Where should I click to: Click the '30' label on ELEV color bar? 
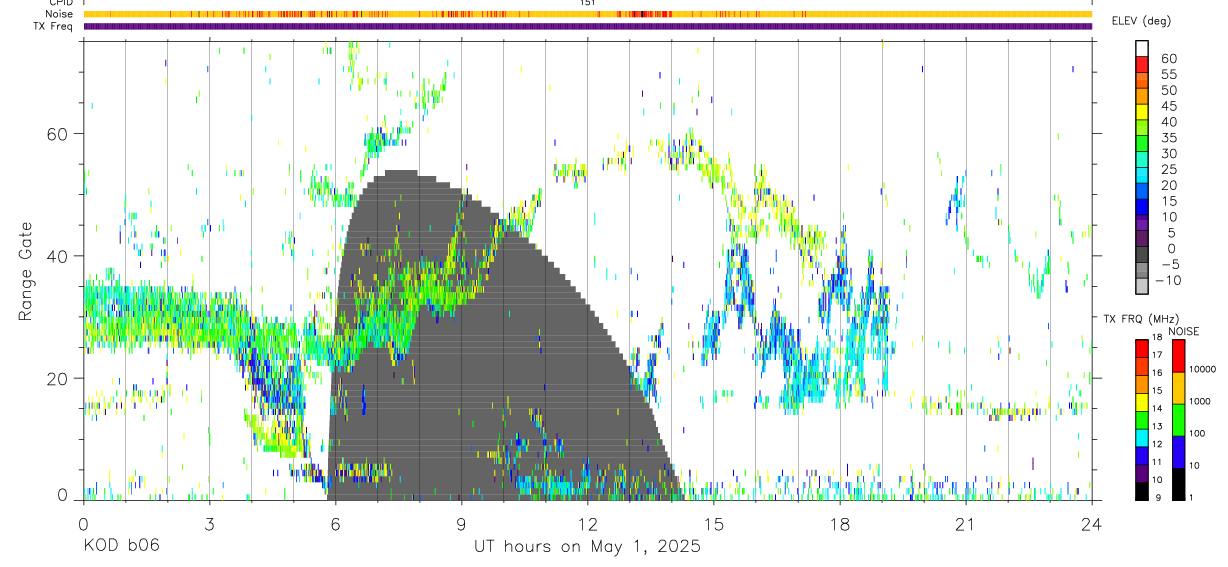(1167, 153)
